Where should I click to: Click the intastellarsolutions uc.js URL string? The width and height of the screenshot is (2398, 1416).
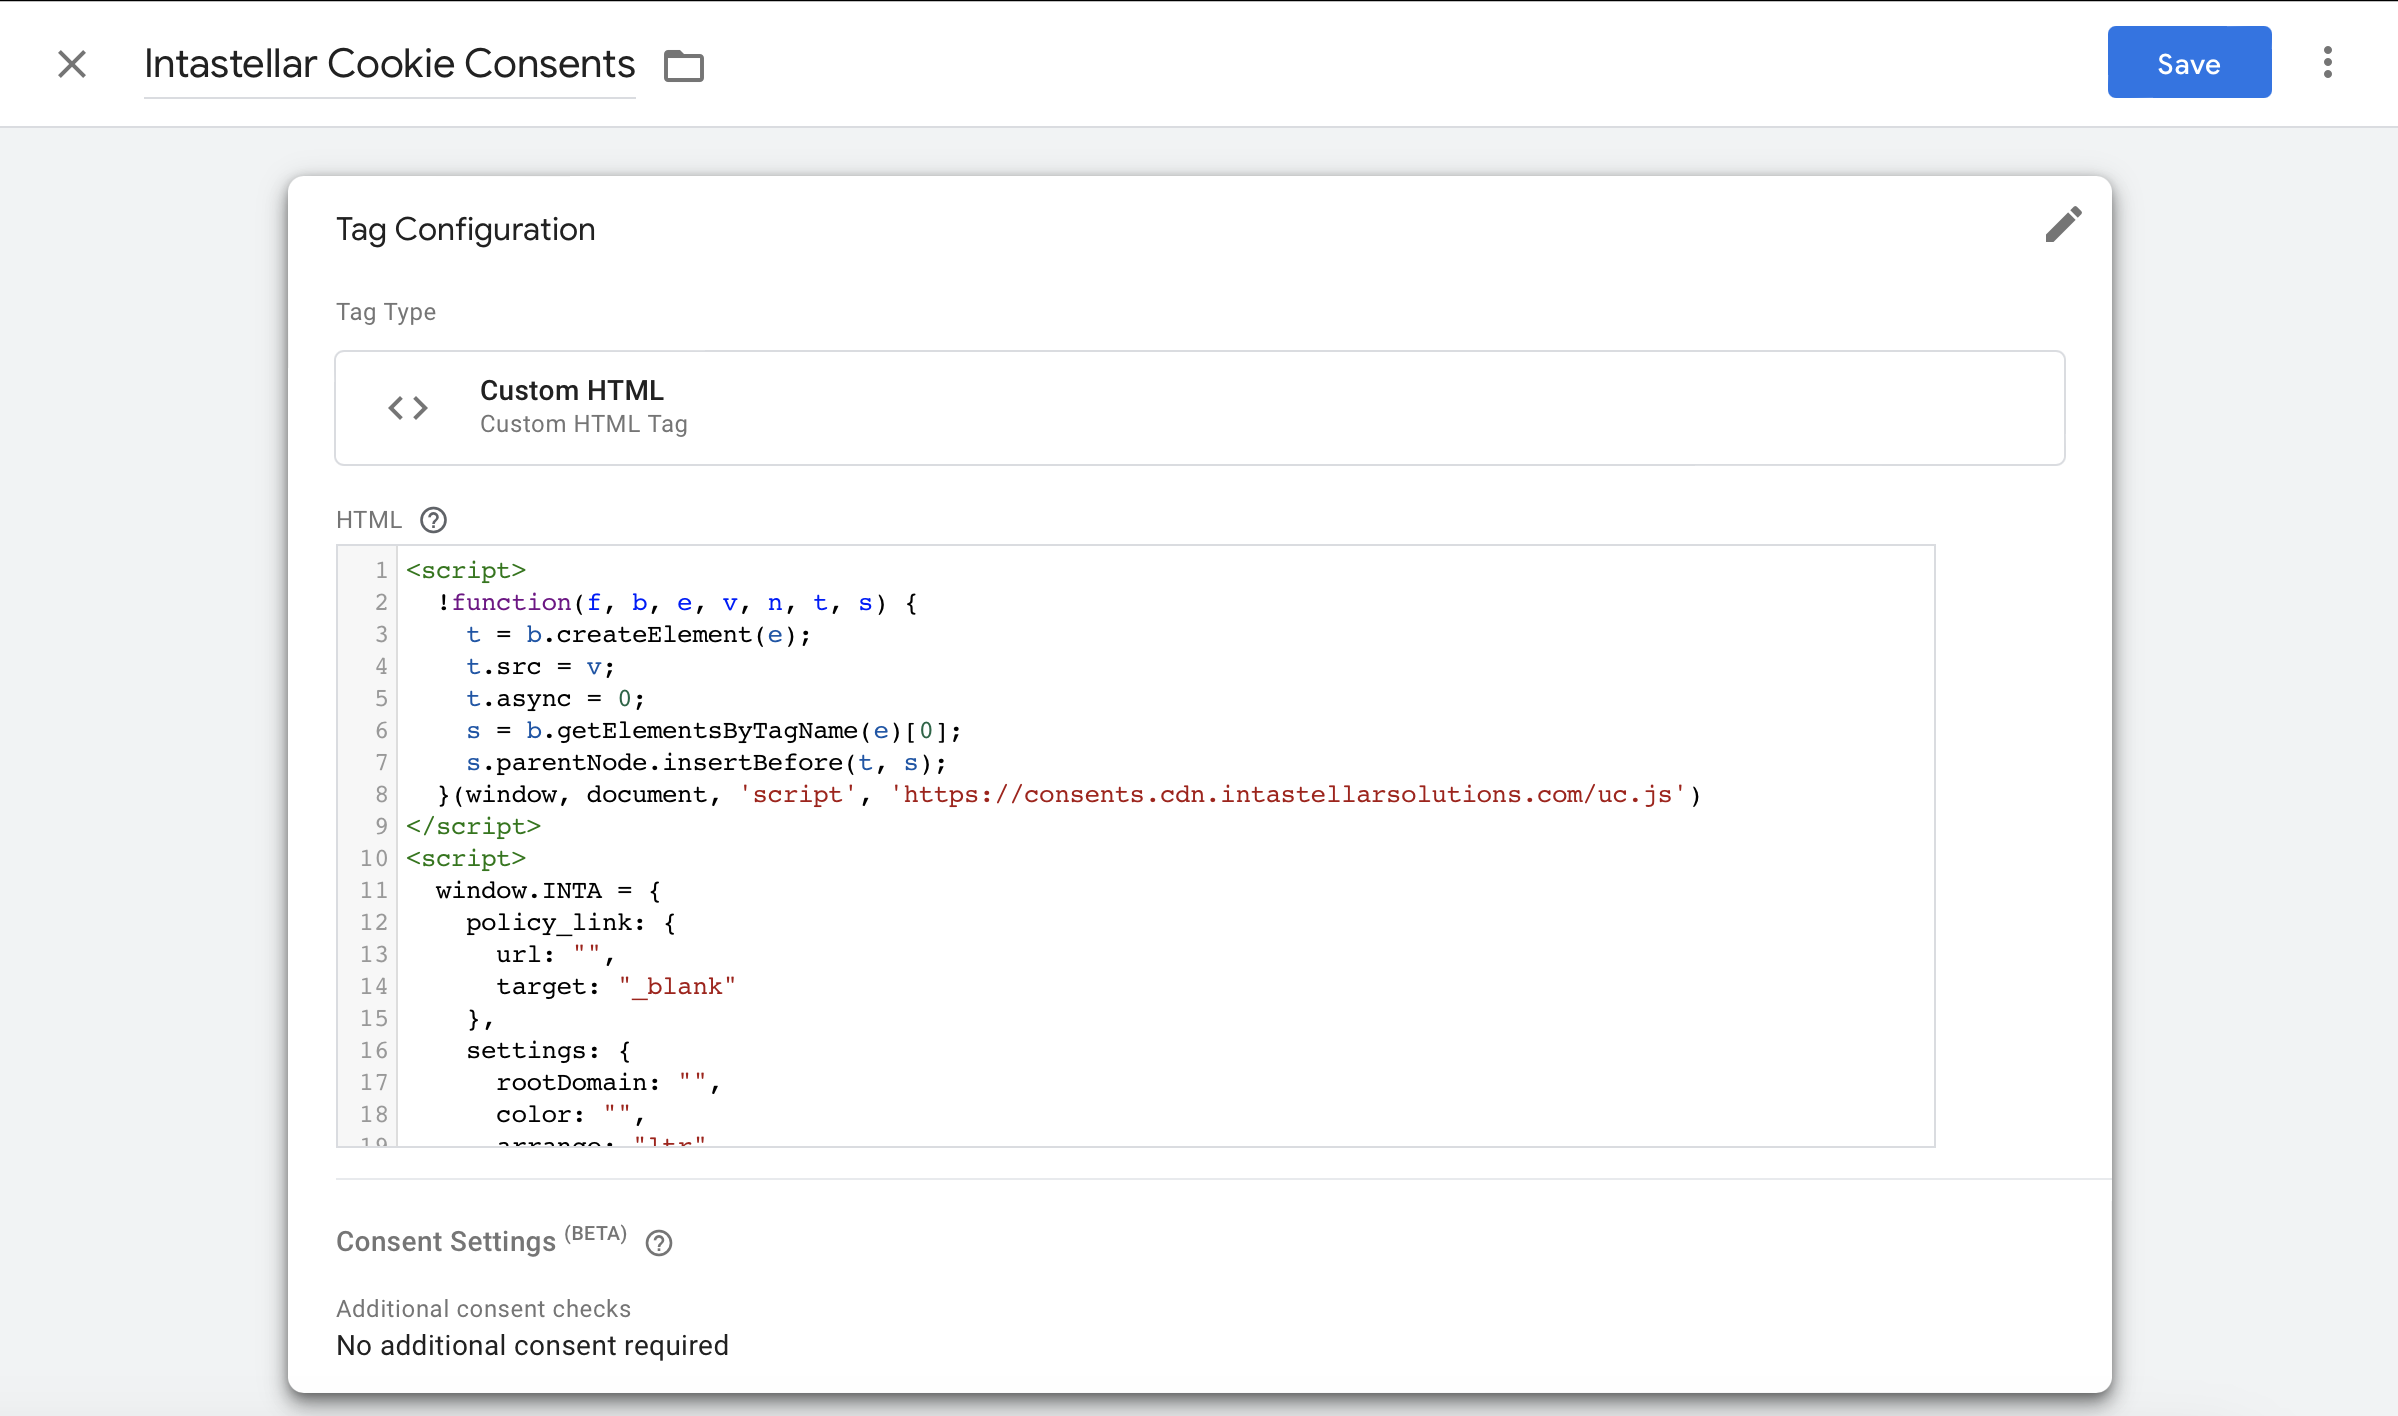[x=1288, y=794]
